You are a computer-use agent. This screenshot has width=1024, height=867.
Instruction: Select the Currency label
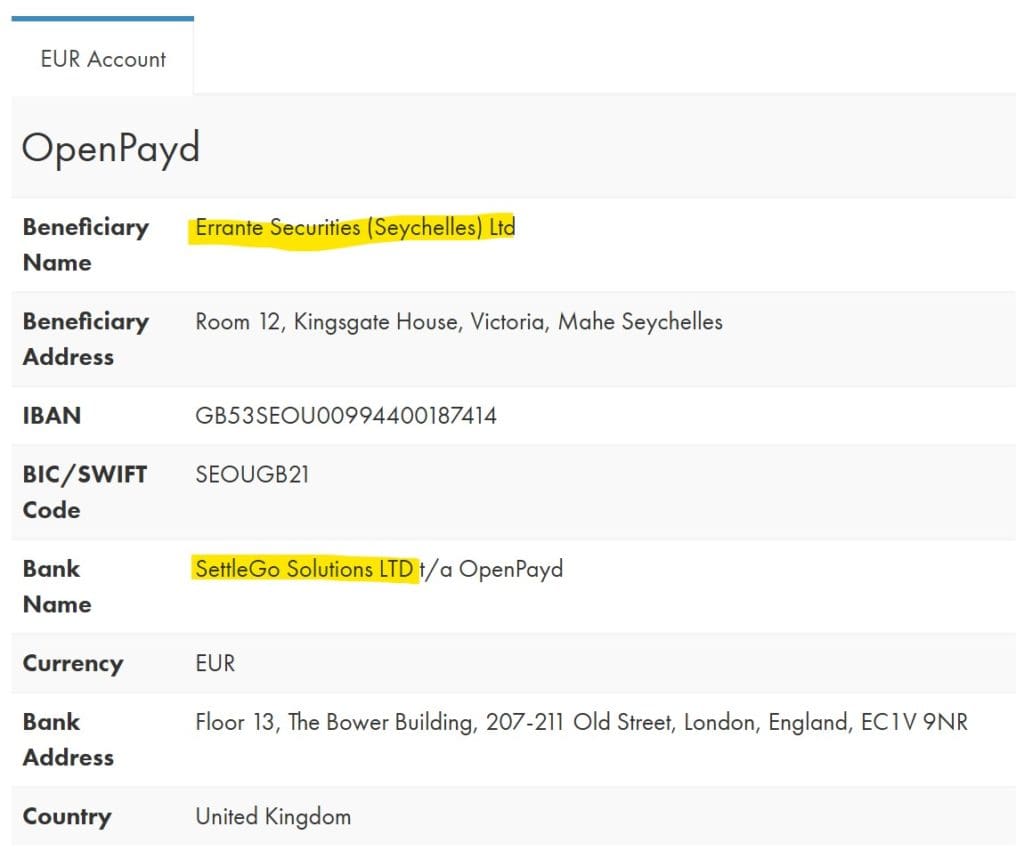click(x=73, y=664)
